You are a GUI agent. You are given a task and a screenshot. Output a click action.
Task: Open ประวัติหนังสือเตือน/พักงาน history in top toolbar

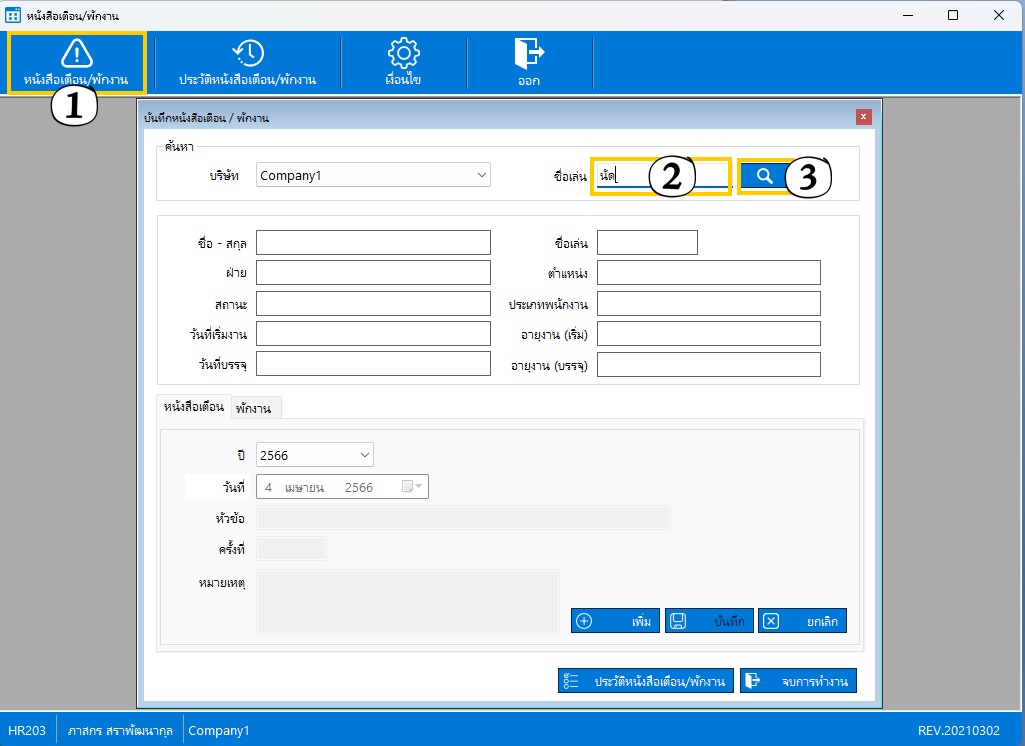[x=248, y=62]
